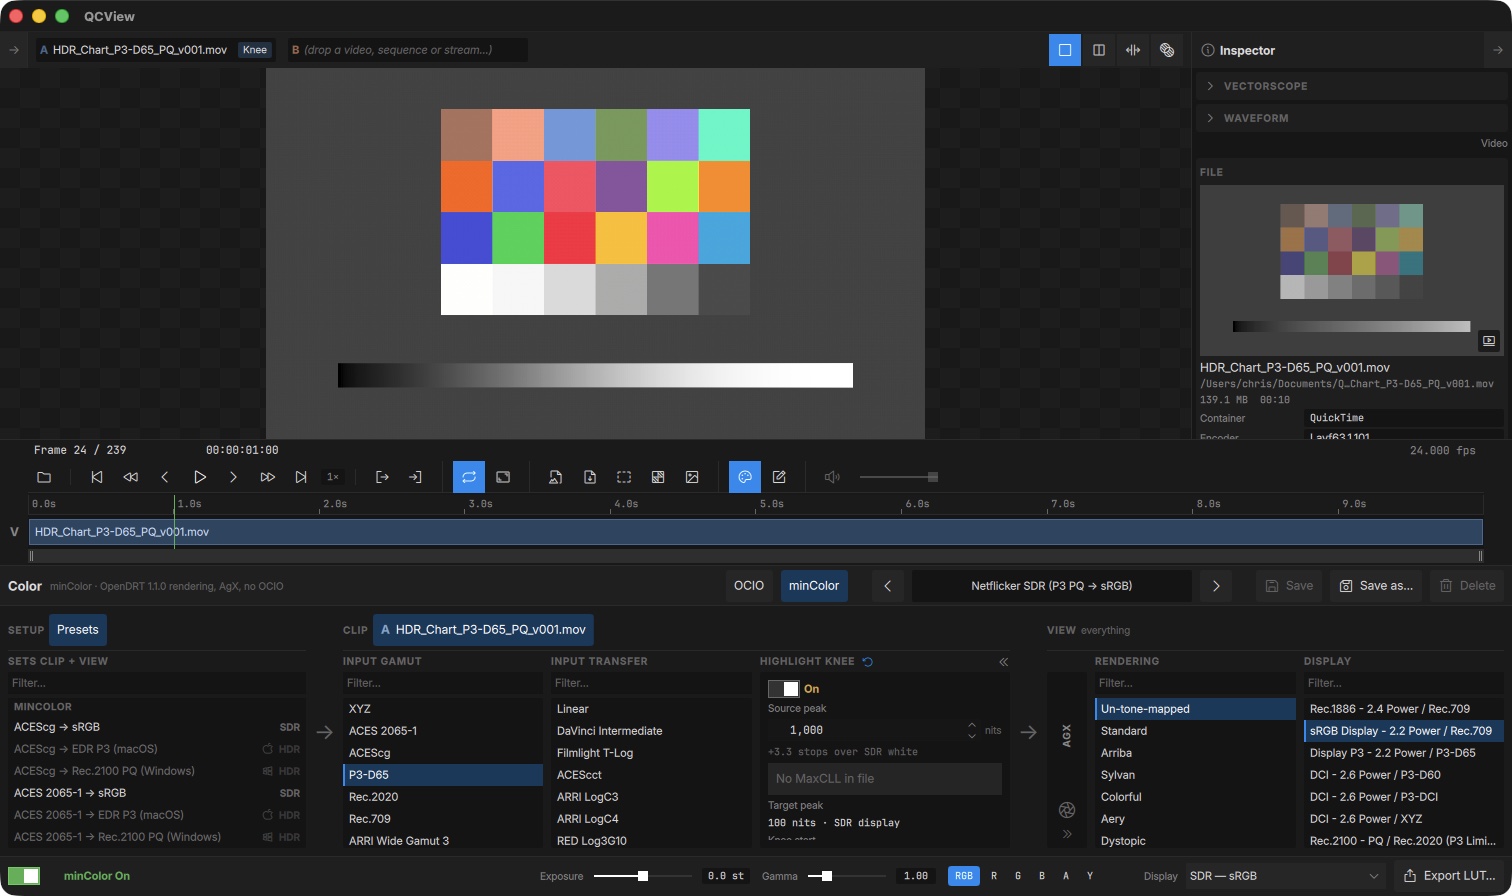Reset the Highlight Knee settings
The height and width of the screenshot is (896, 1512).
(x=868, y=661)
